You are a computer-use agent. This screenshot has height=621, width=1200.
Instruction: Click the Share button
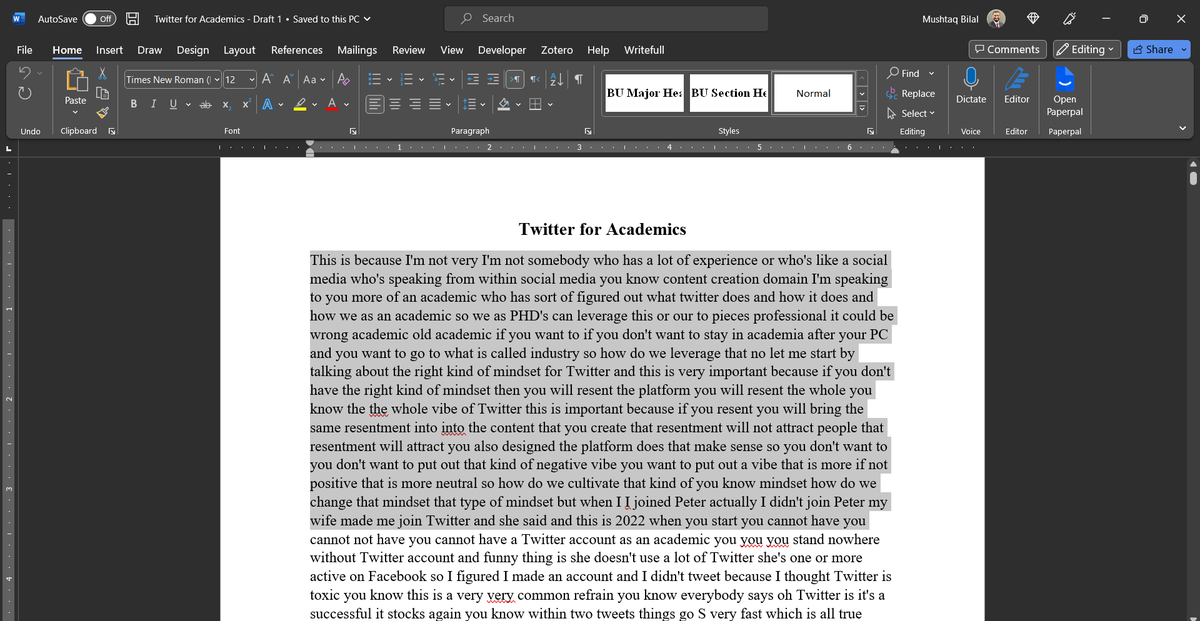1152,49
